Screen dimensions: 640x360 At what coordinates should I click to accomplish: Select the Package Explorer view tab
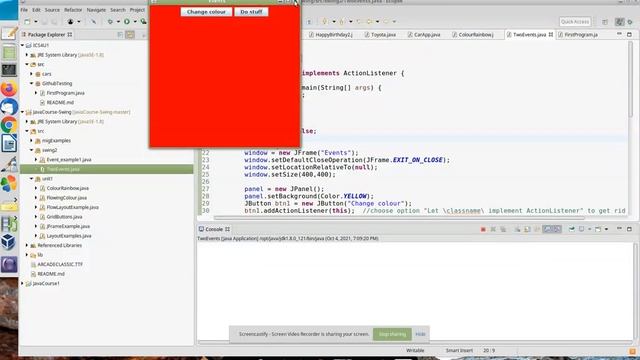click(x=47, y=35)
